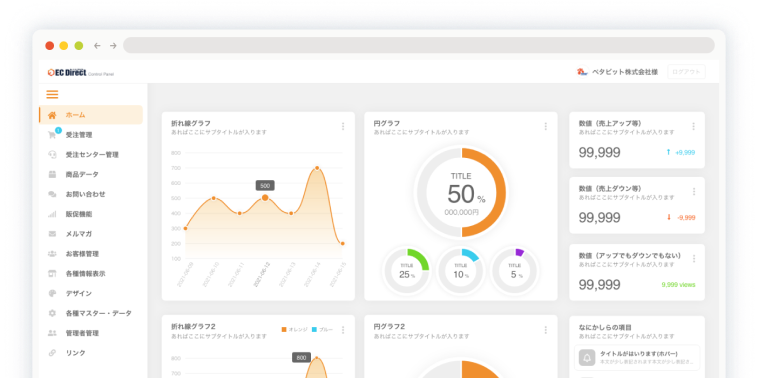Toggle the オレンジ legend in 折れ線グラフ2
The height and width of the screenshot is (378, 759).
coord(295,330)
